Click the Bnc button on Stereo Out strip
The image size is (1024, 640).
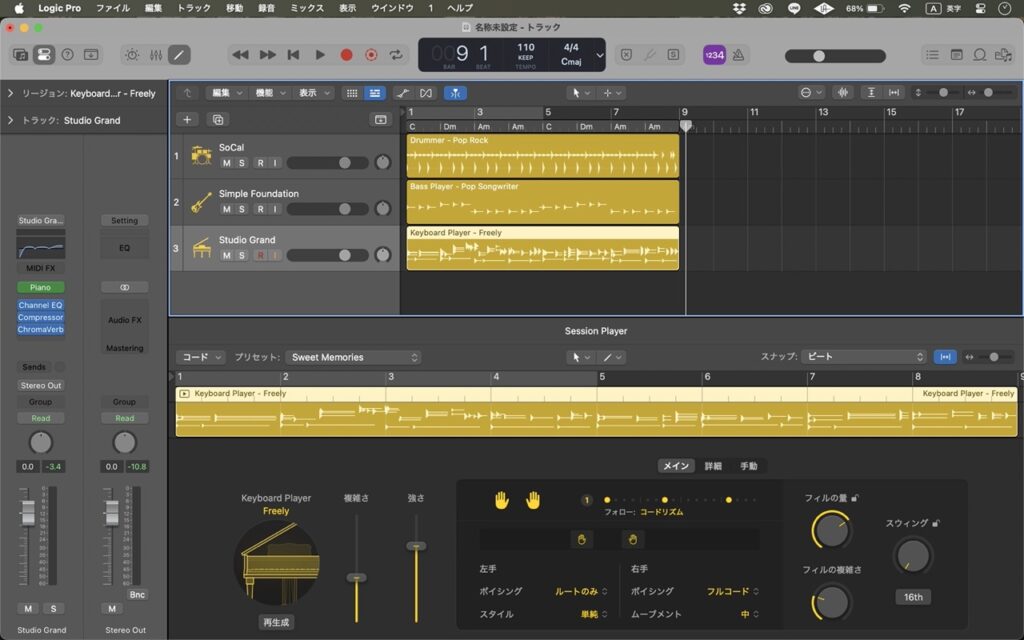coord(137,594)
